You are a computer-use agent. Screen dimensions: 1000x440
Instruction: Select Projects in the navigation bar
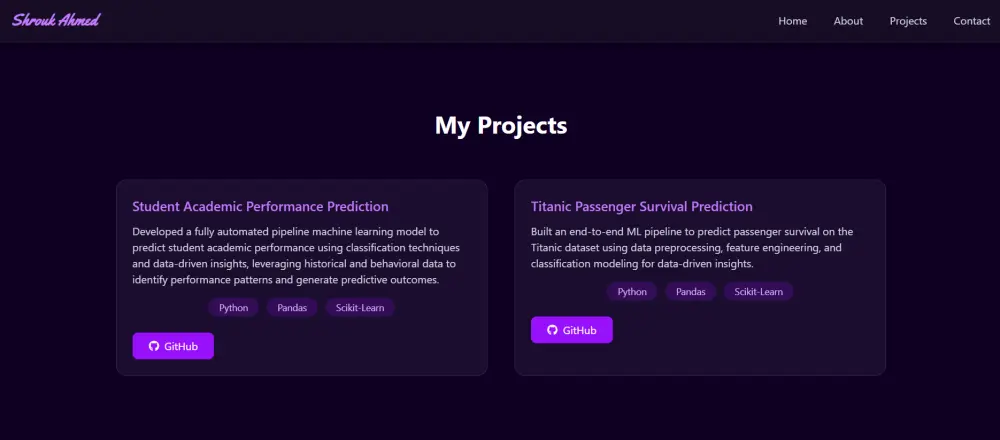(x=908, y=21)
